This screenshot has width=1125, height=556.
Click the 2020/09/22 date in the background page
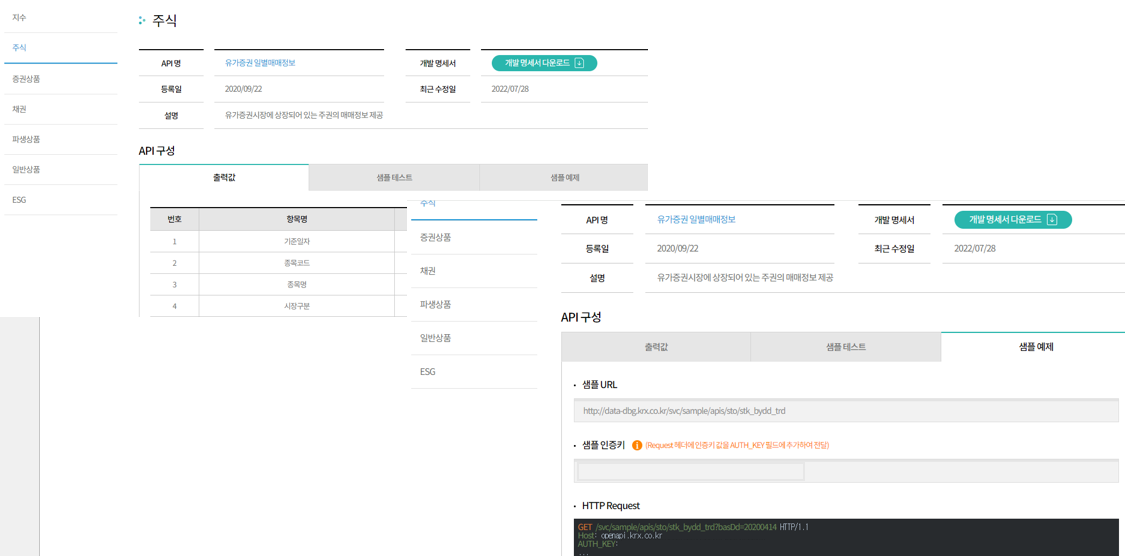pyautogui.click(x=243, y=89)
